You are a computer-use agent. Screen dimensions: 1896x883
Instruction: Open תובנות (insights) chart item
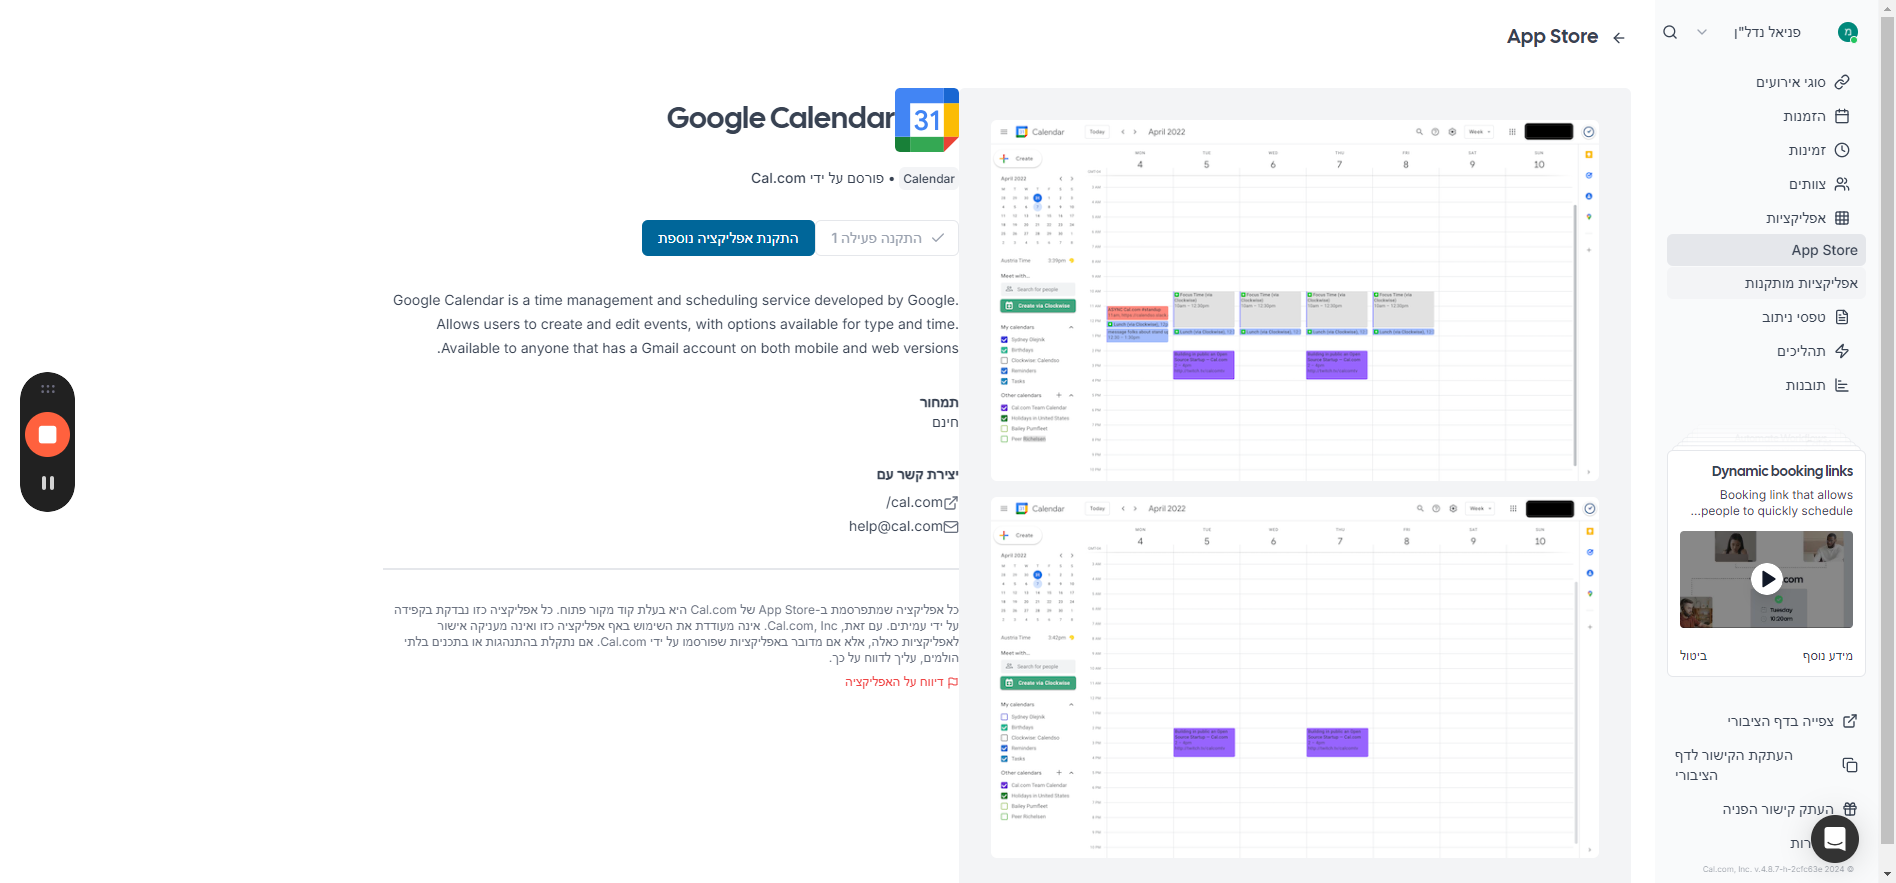[1816, 385]
